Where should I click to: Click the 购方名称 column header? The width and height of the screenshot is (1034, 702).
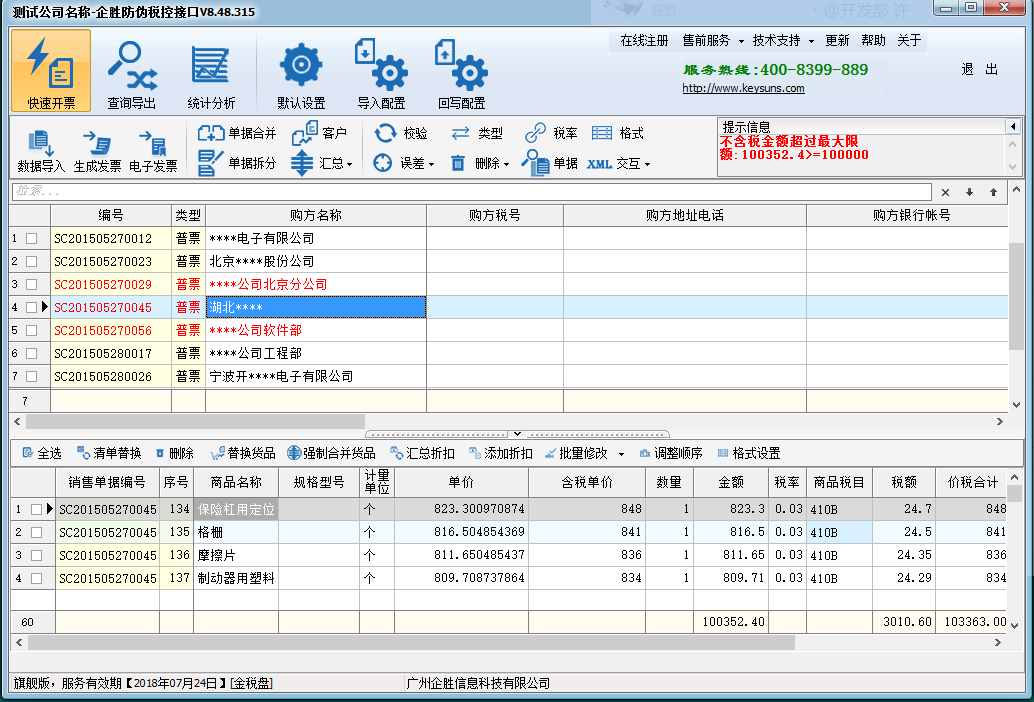pos(316,216)
